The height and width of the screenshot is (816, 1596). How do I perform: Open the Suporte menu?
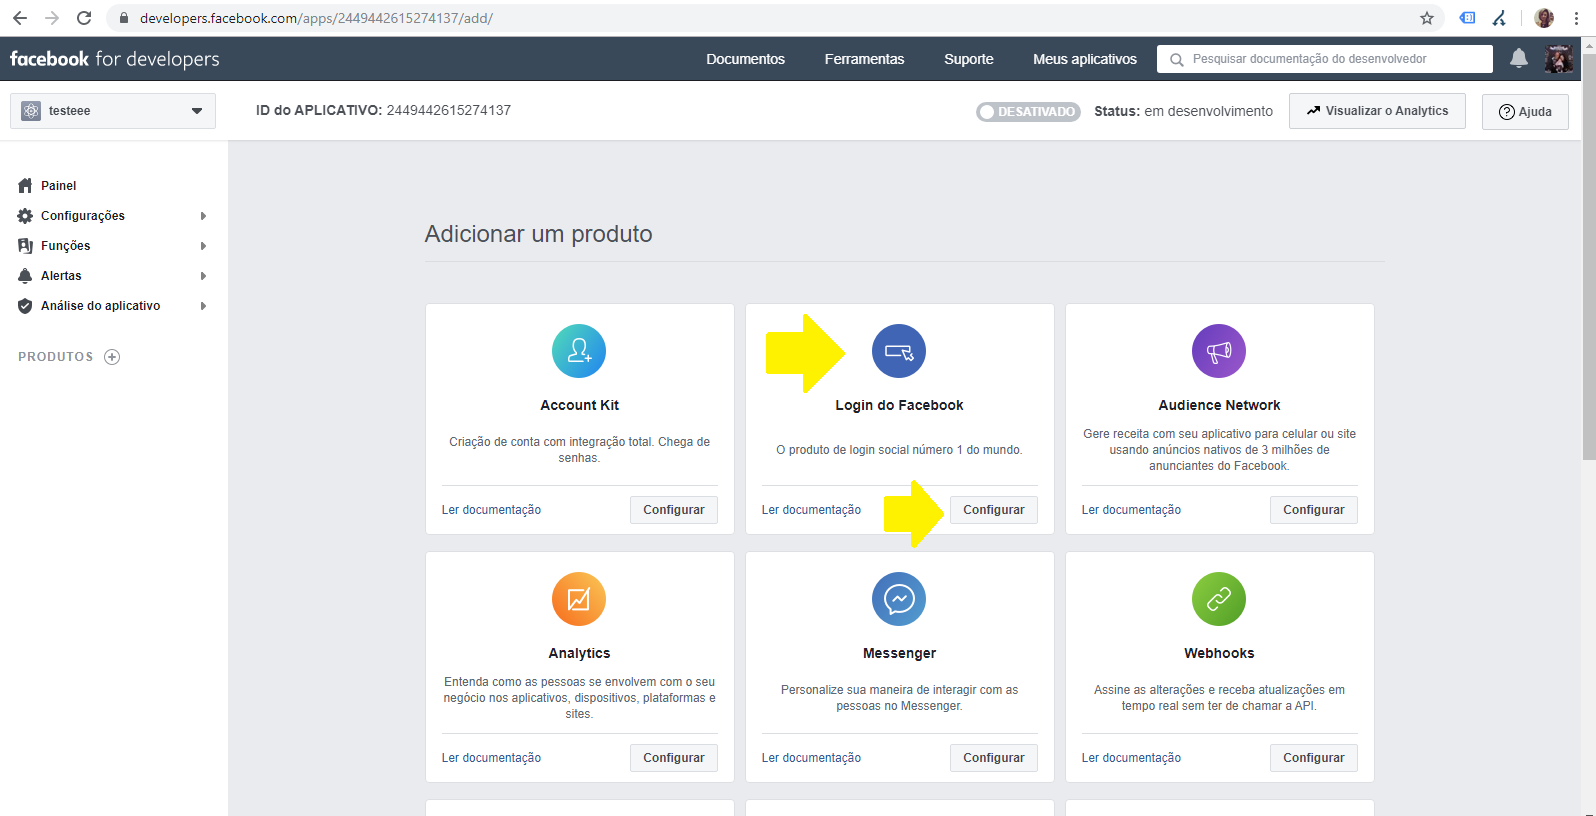pyautogui.click(x=969, y=59)
